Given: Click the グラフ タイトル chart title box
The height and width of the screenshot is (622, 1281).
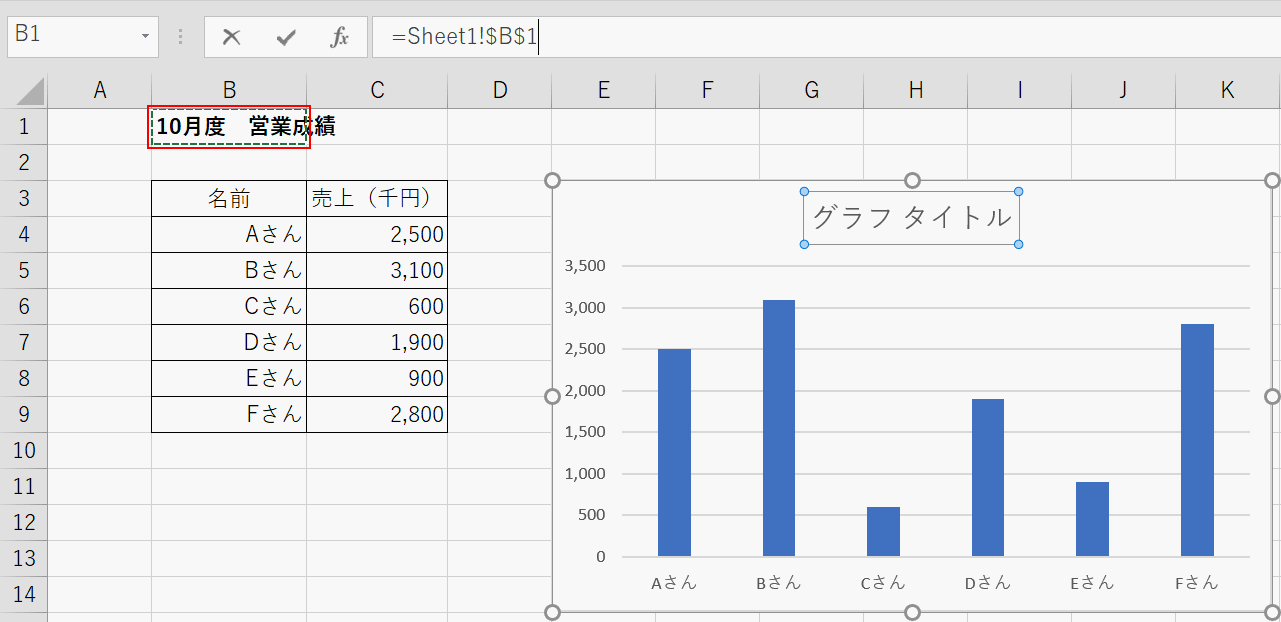Looking at the screenshot, I should (911, 218).
